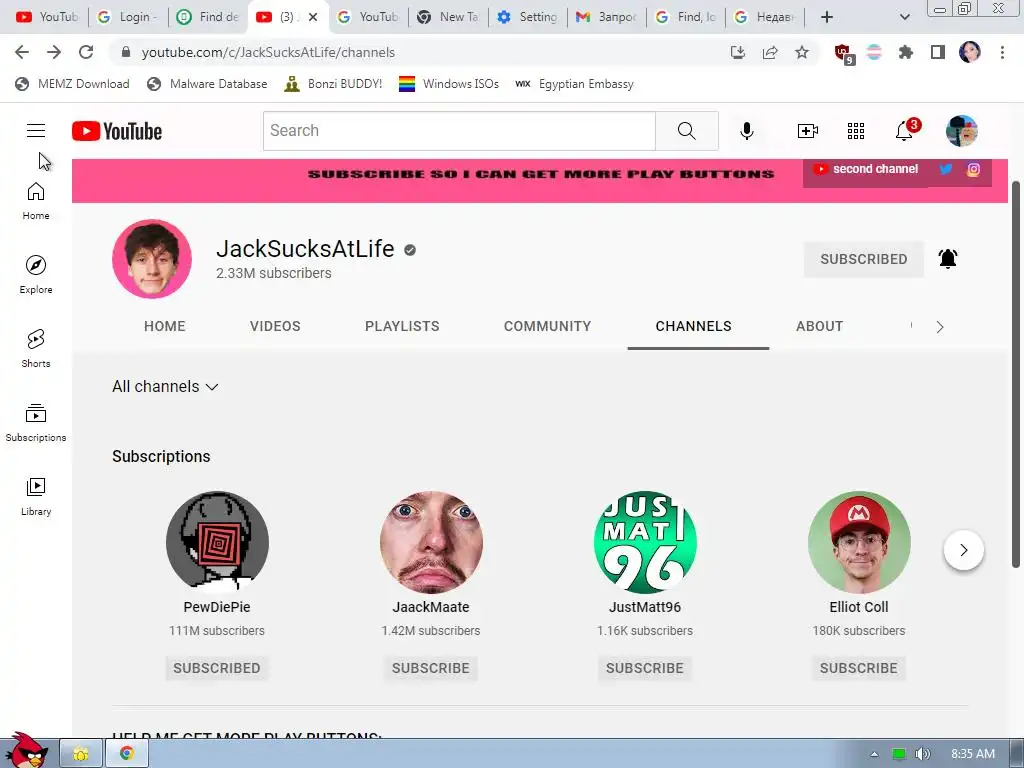Start voice search with microphone icon
Screen dimensions: 1024x768
coord(746,131)
